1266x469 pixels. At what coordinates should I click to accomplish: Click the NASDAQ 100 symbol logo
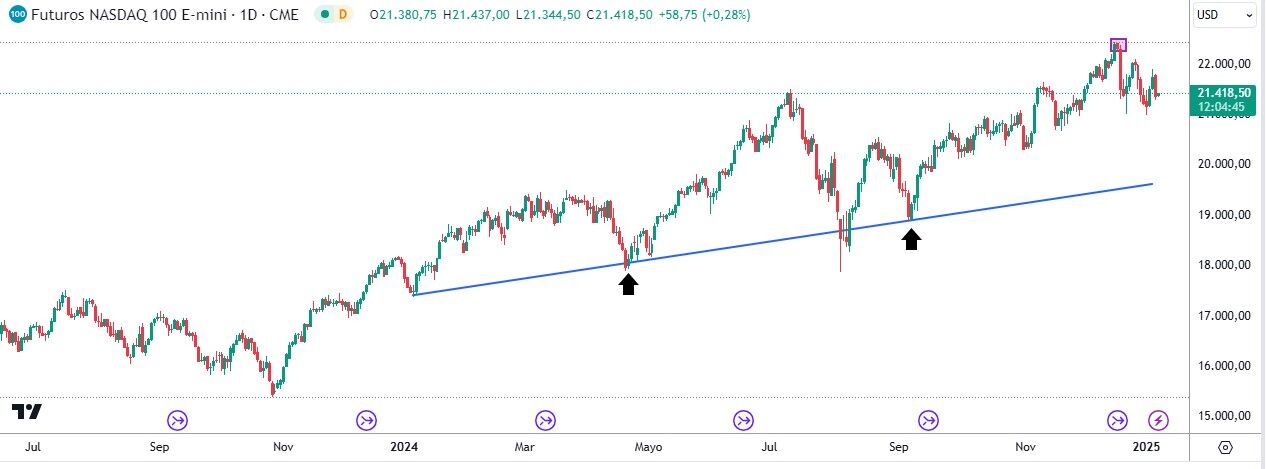(17, 15)
